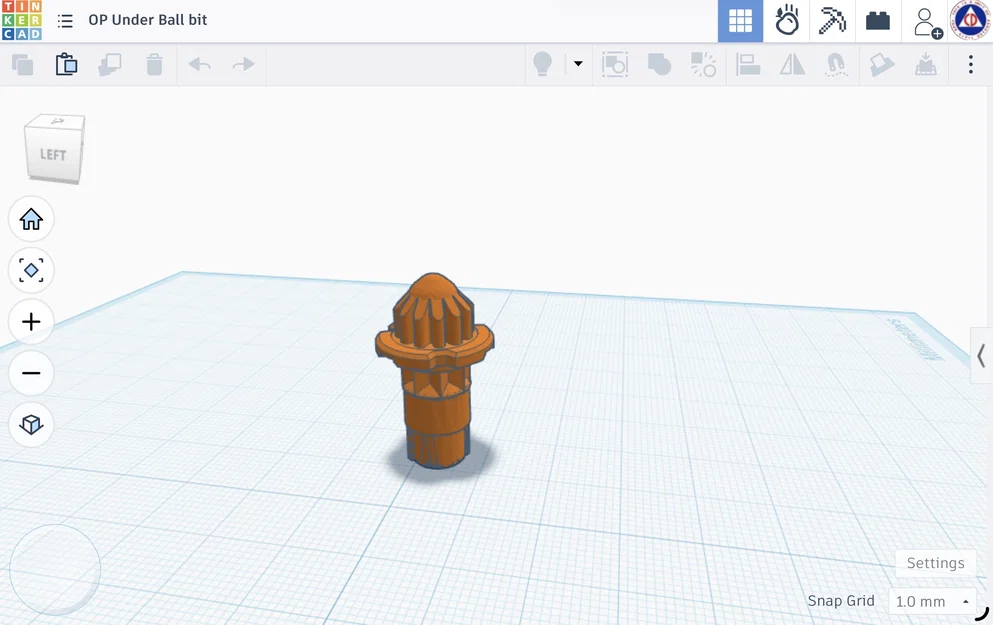
Task: Click the Delete trash icon
Action: 154,65
